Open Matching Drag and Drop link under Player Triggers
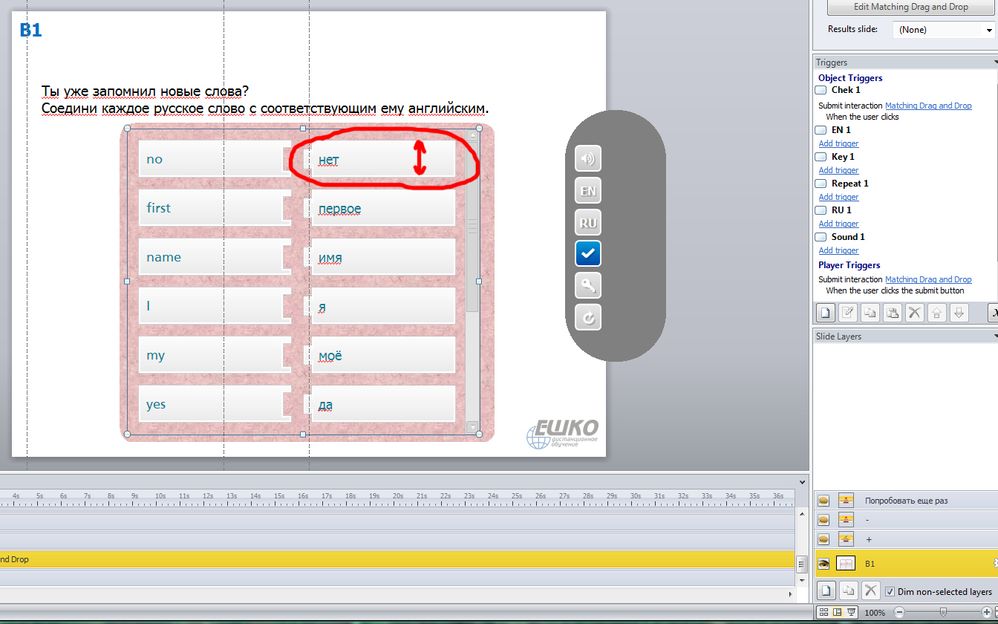Screen dimensions: 998x624 928,280
